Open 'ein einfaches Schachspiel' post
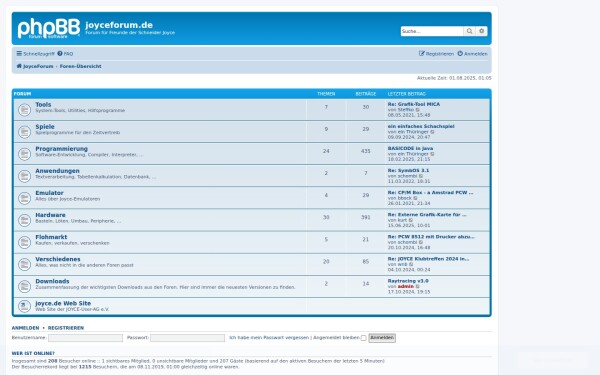The height and width of the screenshot is (375, 600). tap(421, 126)
